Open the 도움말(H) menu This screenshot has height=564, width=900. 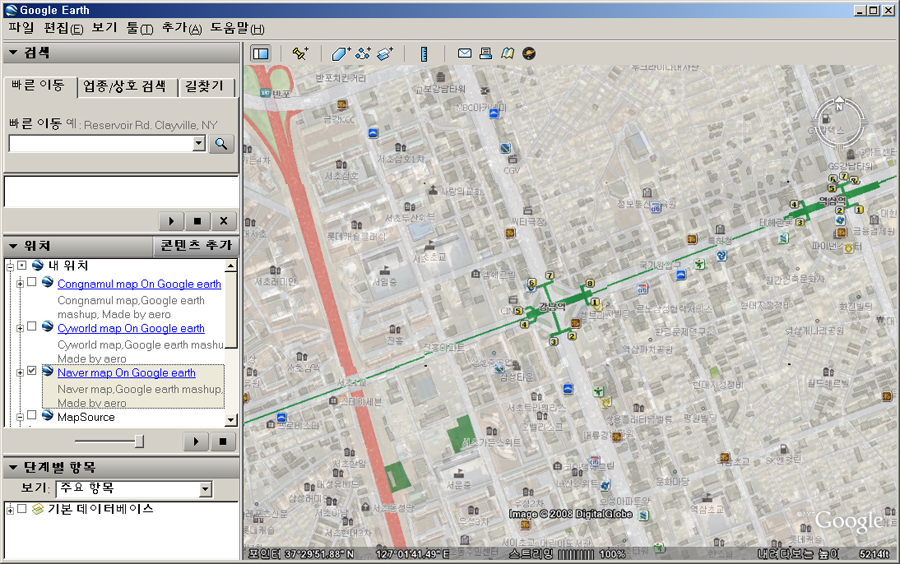pos(237,28)
